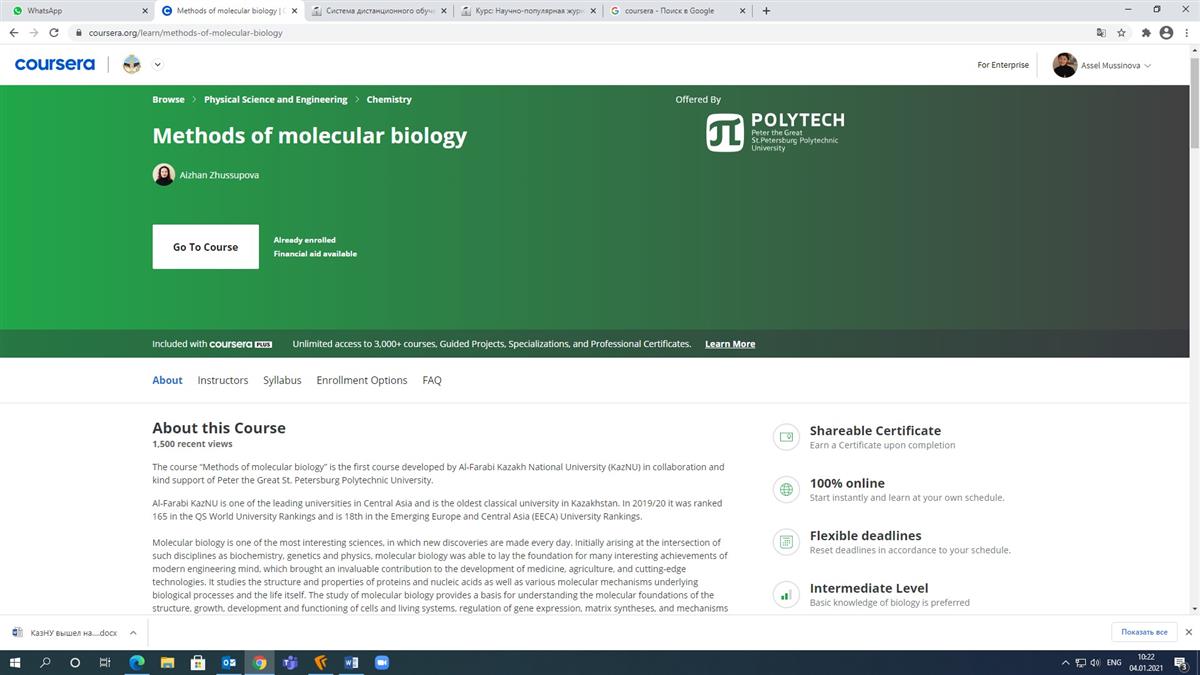The width and height of the screenshot is (1200, 675).
Task: Bookmark this page with the star icon
Action: (1121, 32)
